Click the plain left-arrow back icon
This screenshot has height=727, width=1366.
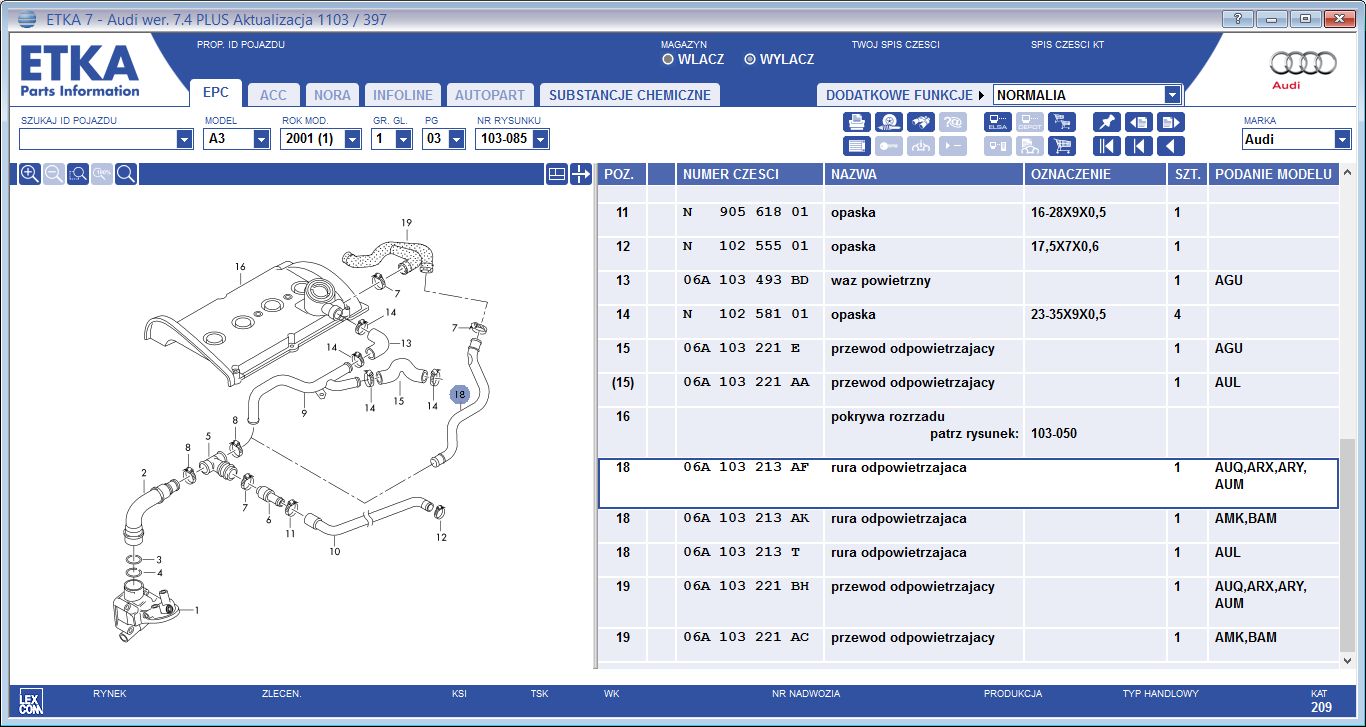[1170, 146]
